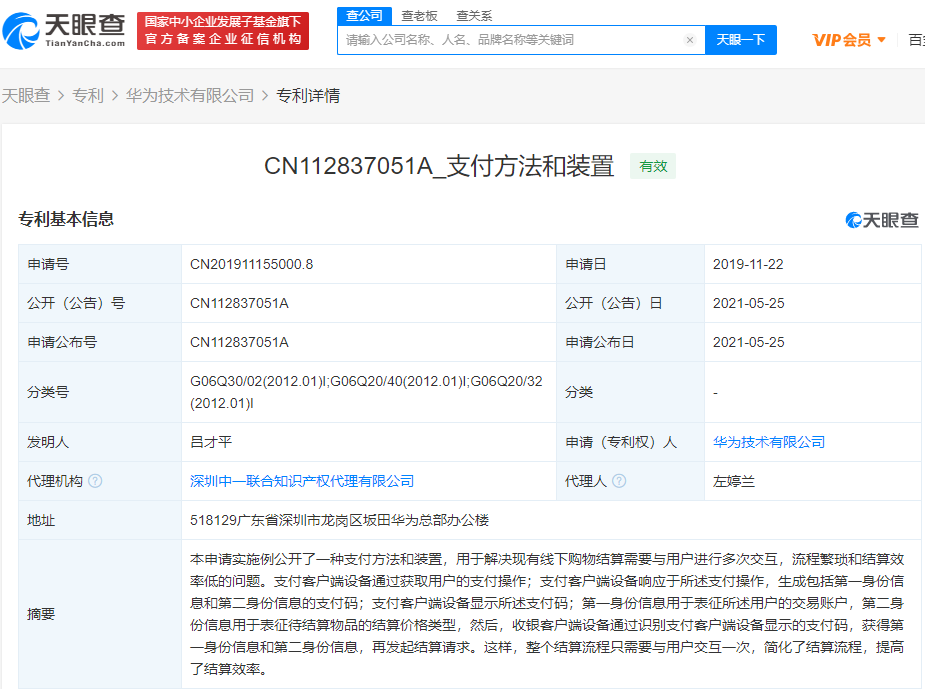Go to 天眼查 home breadcrumb
This screenshot has height=689, width=925.
click(27, 96)
